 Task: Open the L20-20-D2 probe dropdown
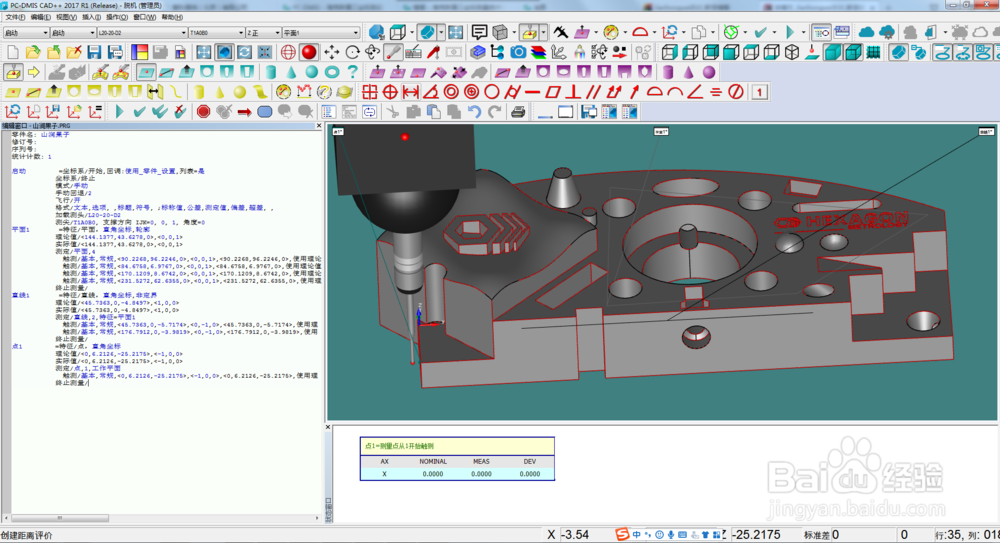184,33
